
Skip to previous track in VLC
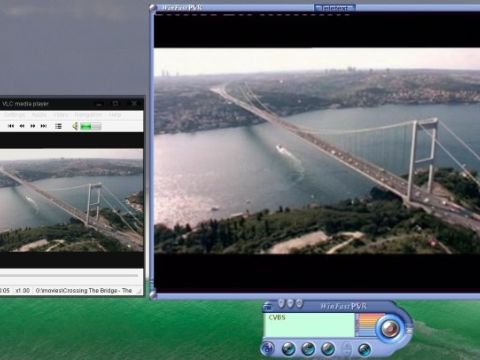[11, 126]
